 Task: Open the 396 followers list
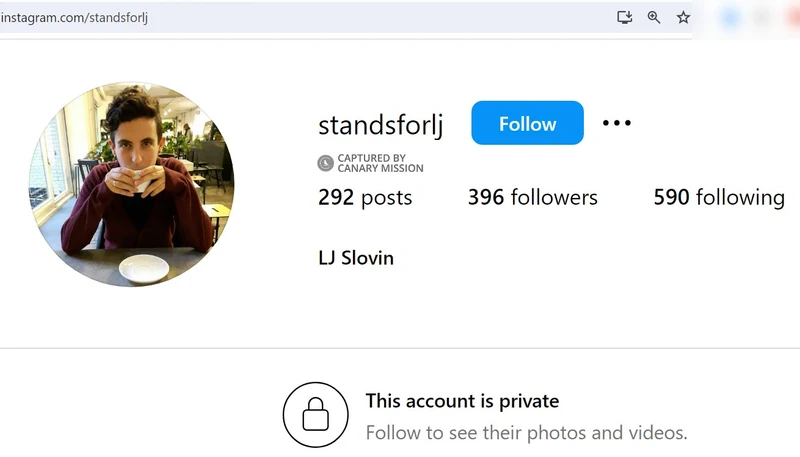tap(533, 197)
